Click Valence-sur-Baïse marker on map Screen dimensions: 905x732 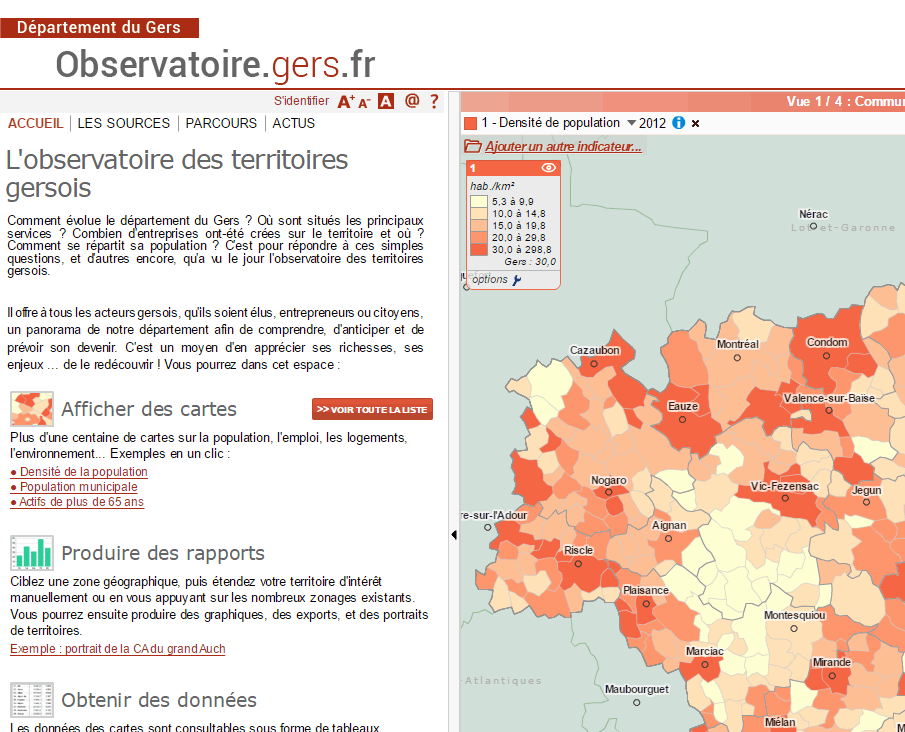coord(829,410)
